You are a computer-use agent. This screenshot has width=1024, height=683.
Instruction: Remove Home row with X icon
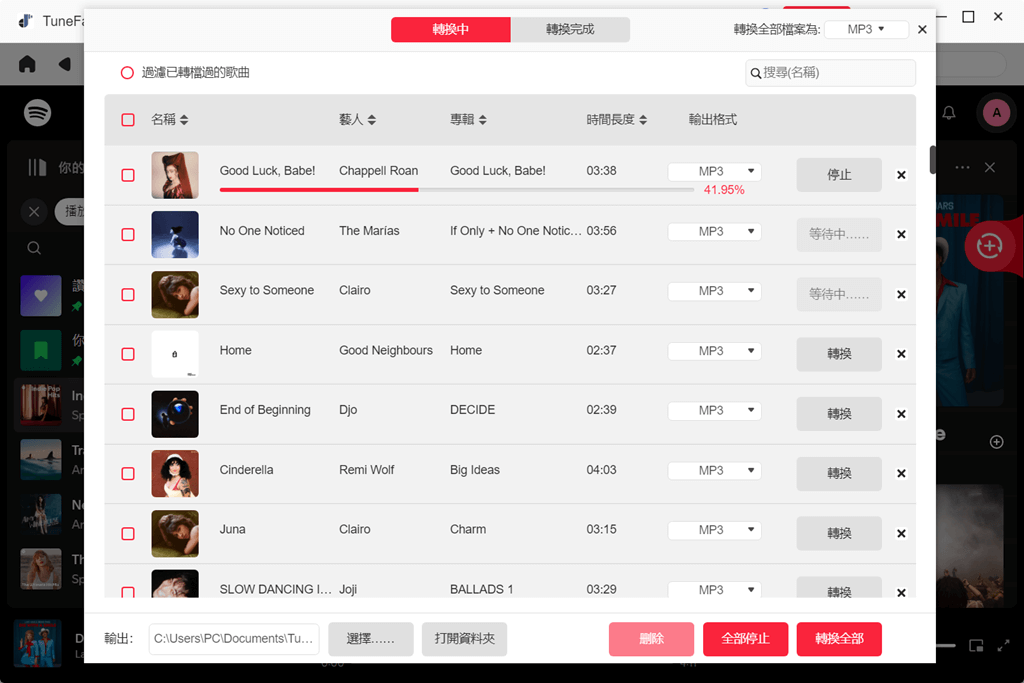tap(901, 354)
